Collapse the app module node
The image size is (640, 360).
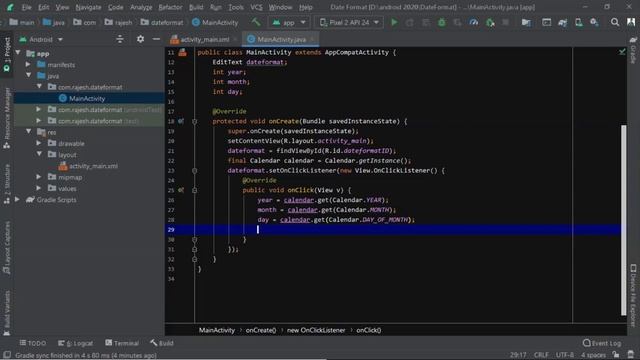18,53
